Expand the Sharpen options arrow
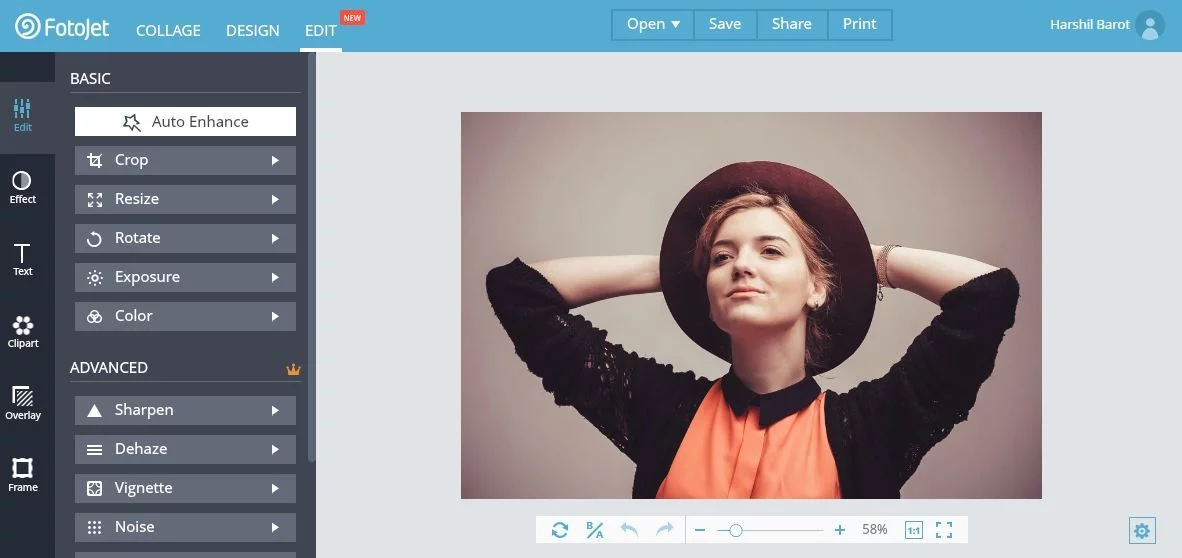The height and width of the screenshot is (558, 1182). pyautogui.click(x=275, y=411)
